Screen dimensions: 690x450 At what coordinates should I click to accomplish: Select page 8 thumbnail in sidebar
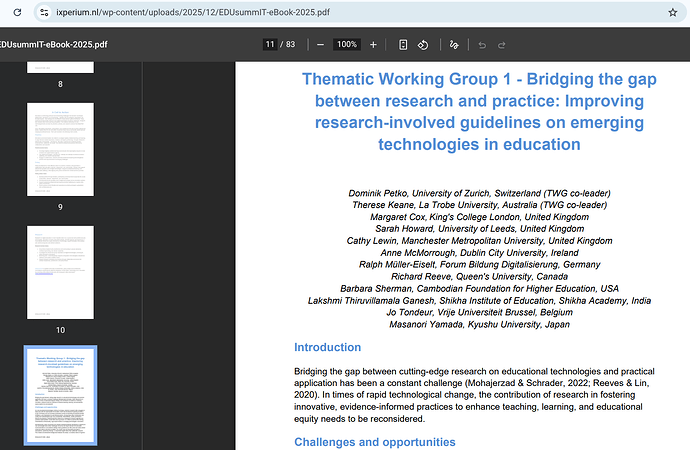(60, 66)
